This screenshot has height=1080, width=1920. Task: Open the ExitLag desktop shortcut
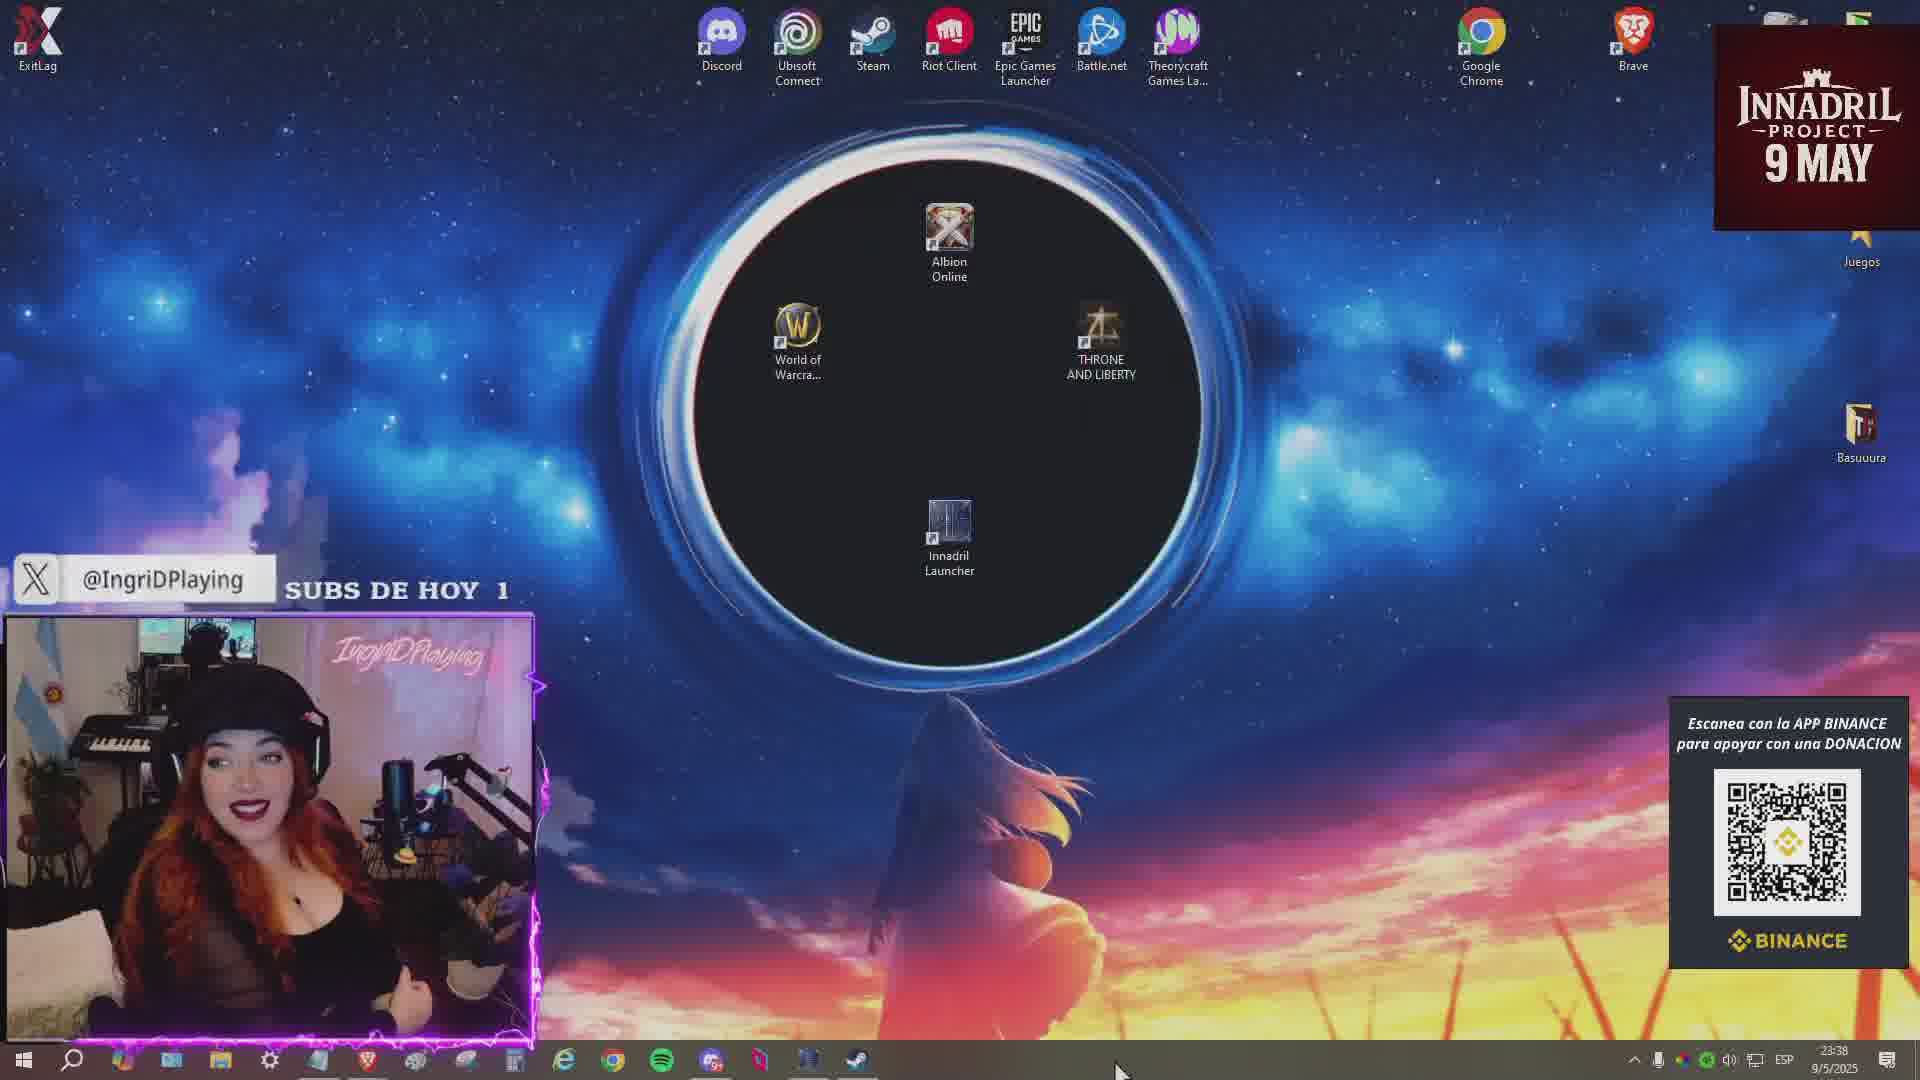point(38,40)
